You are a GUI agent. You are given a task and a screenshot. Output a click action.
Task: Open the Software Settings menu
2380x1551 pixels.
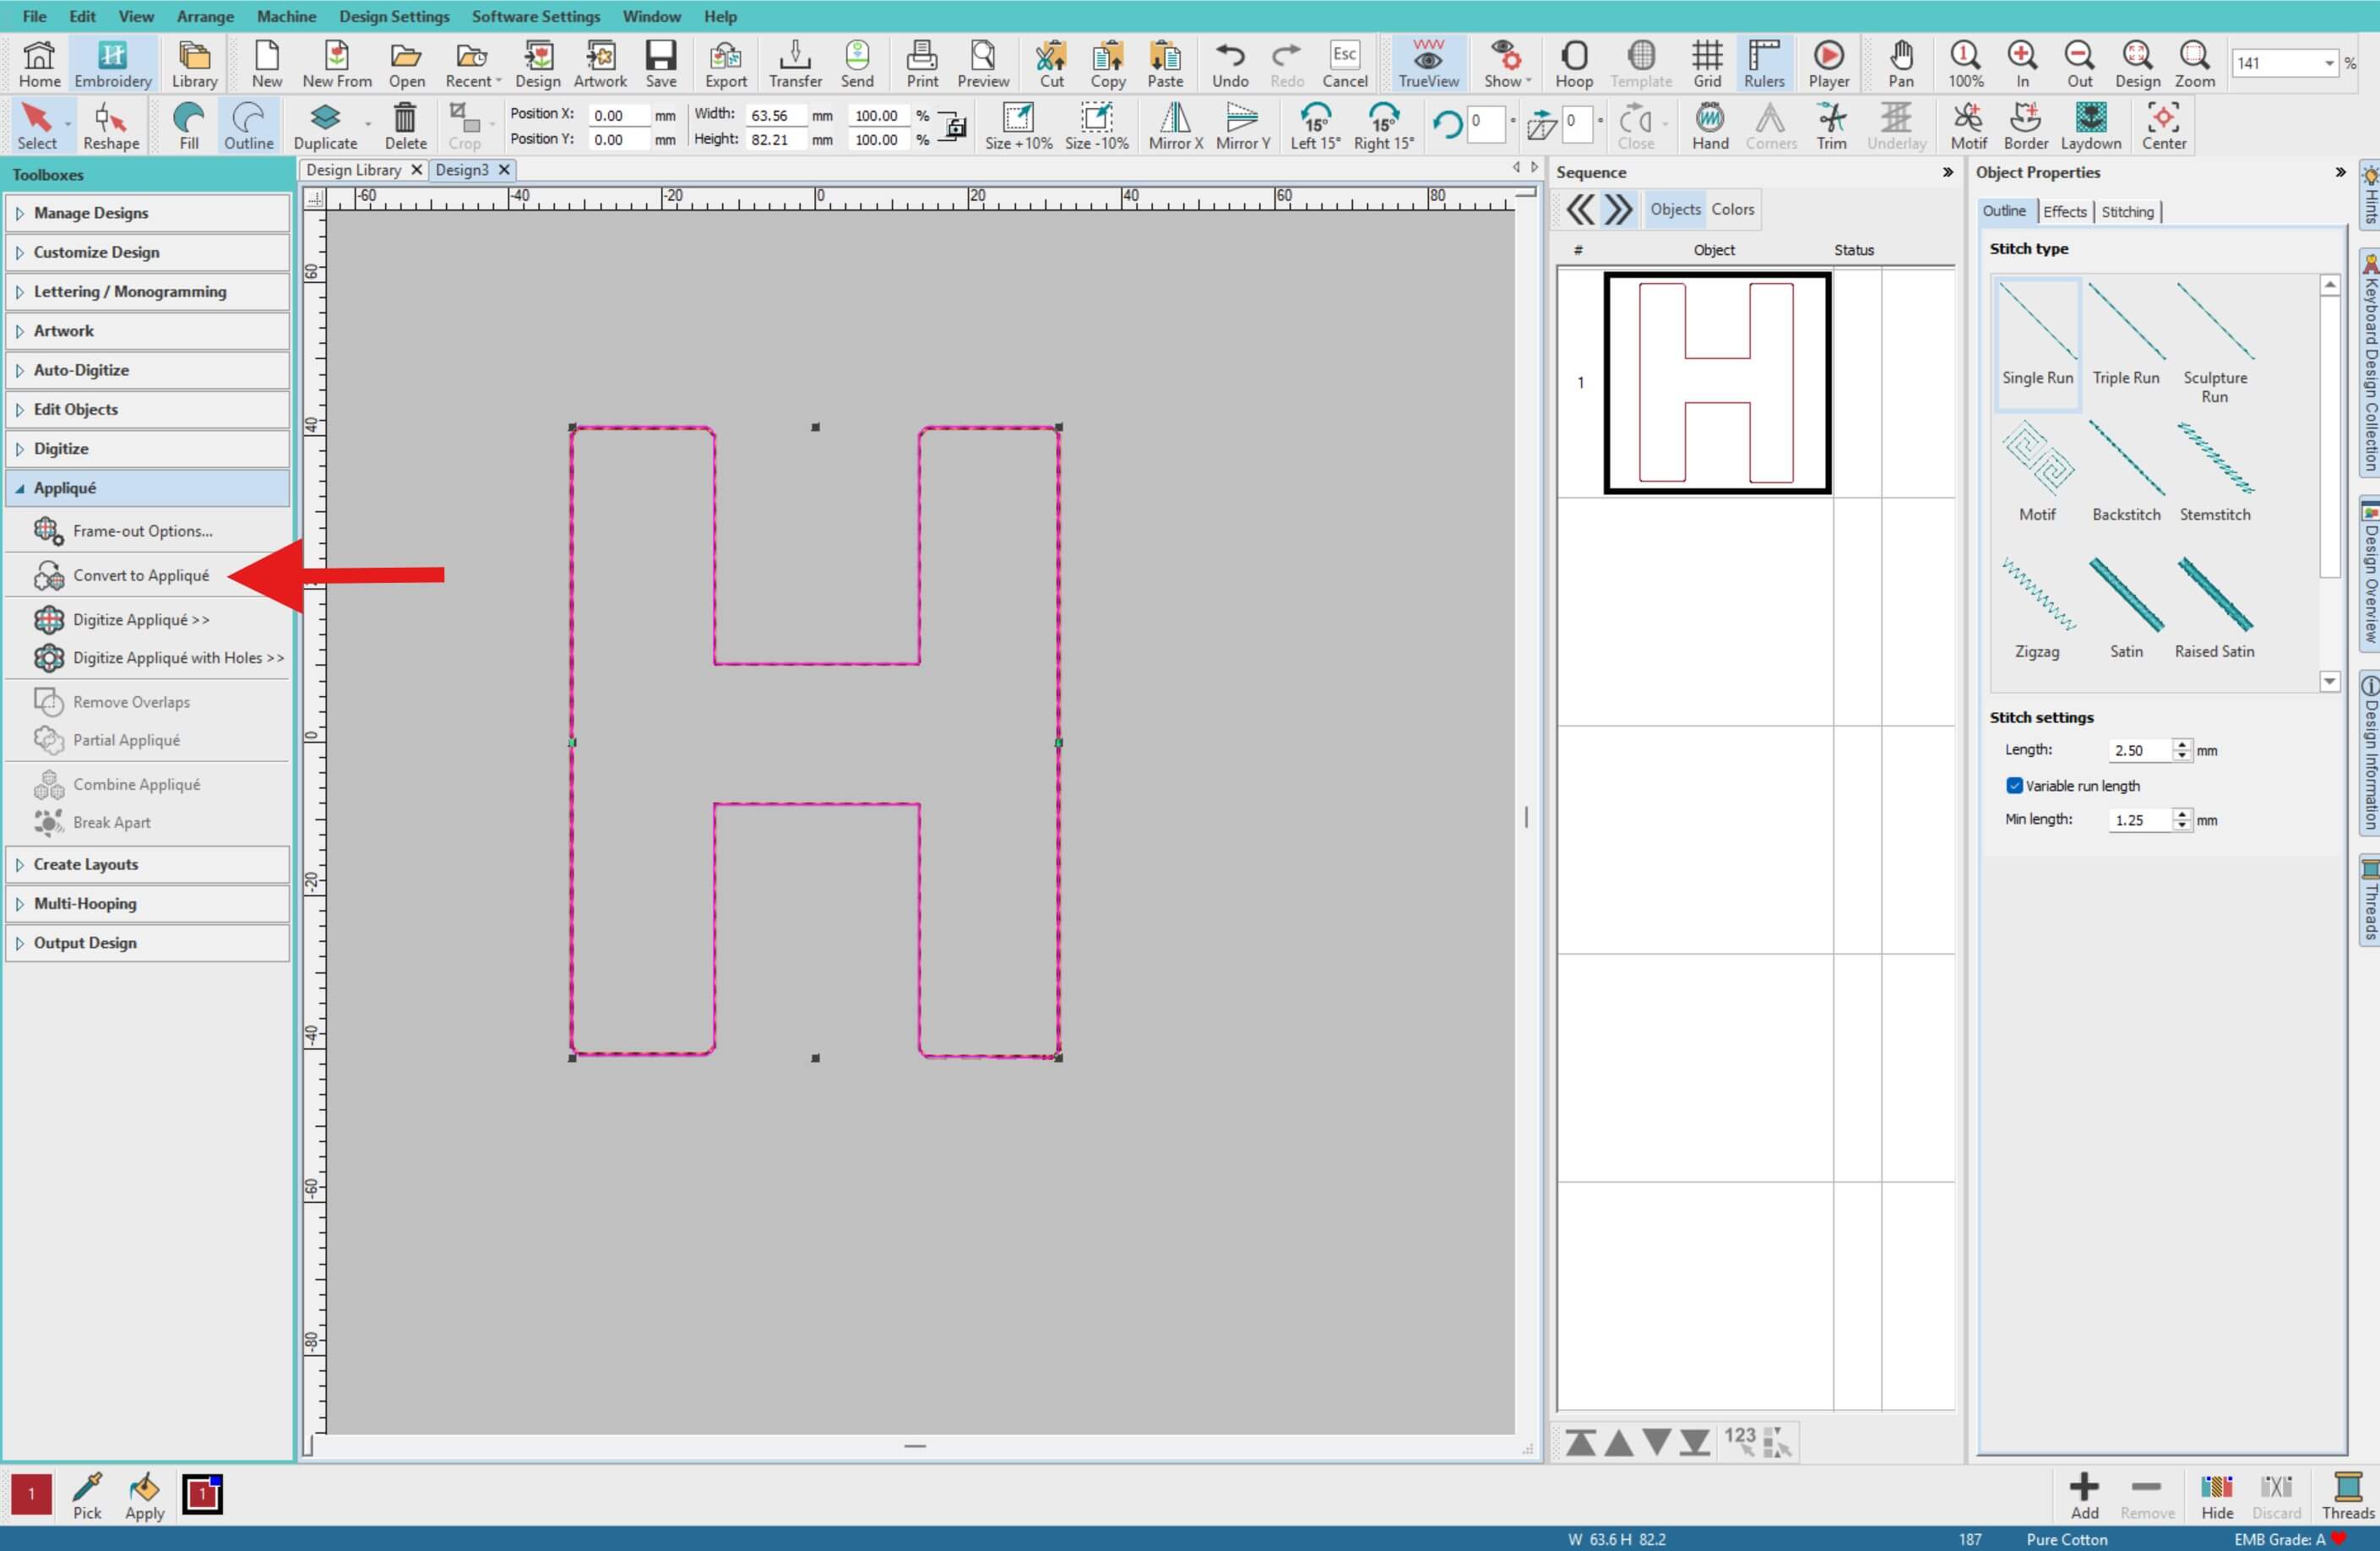point(536,16)
